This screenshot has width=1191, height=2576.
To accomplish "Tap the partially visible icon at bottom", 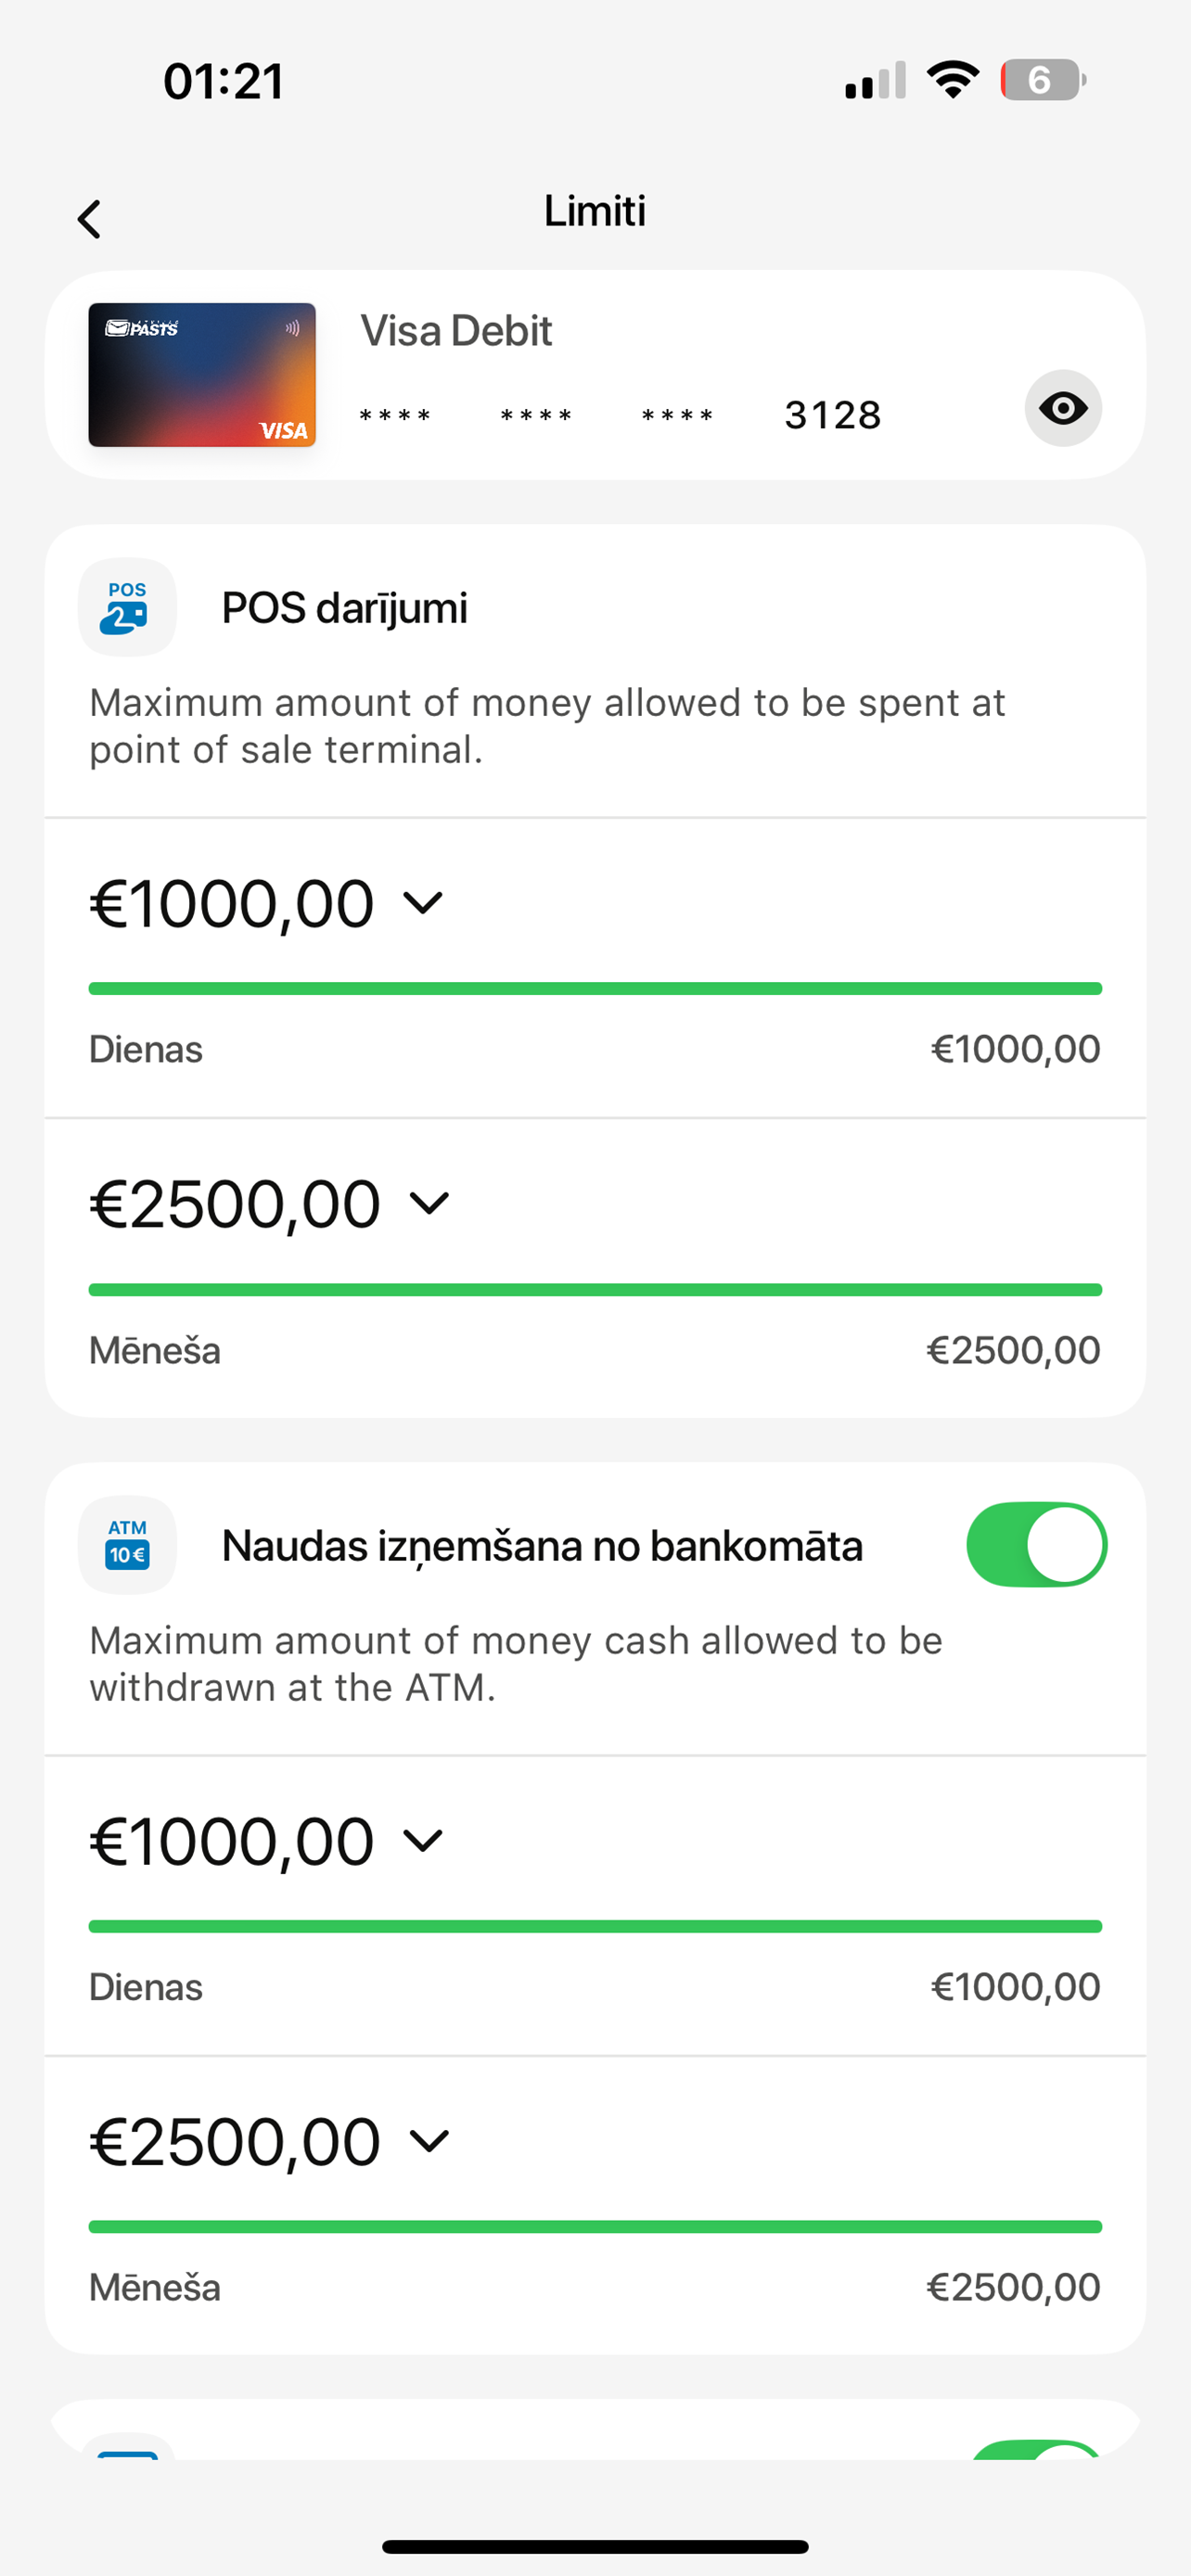I will point(127,2447).
